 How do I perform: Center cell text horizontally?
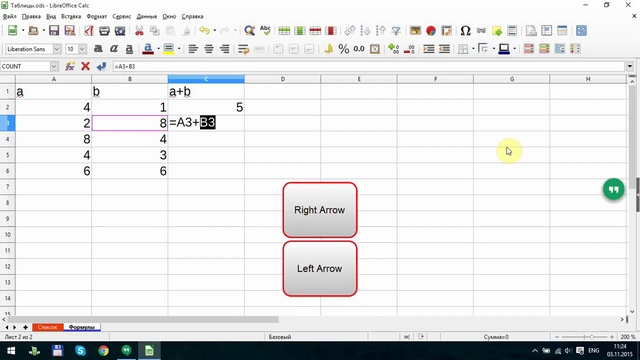point(209,49)
